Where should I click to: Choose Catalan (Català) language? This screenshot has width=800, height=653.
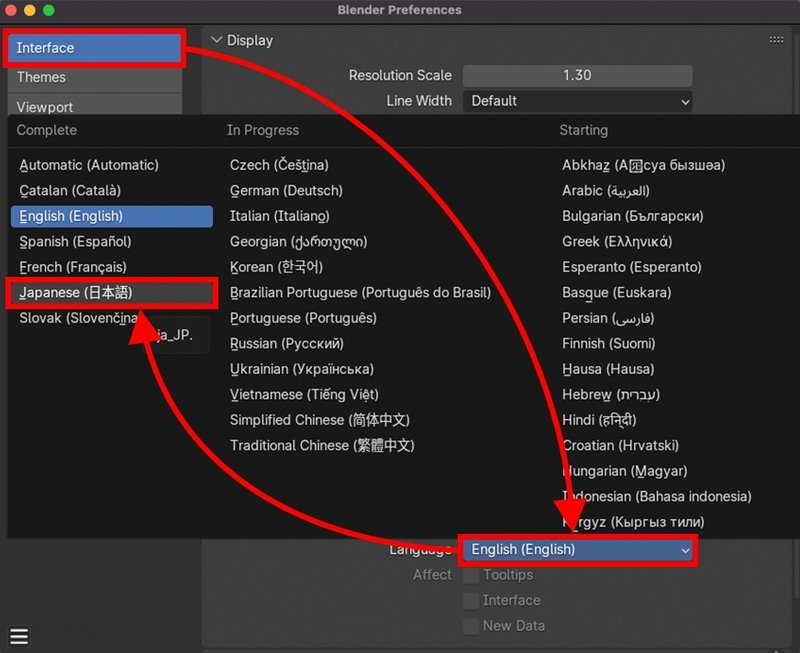point(112,191)
